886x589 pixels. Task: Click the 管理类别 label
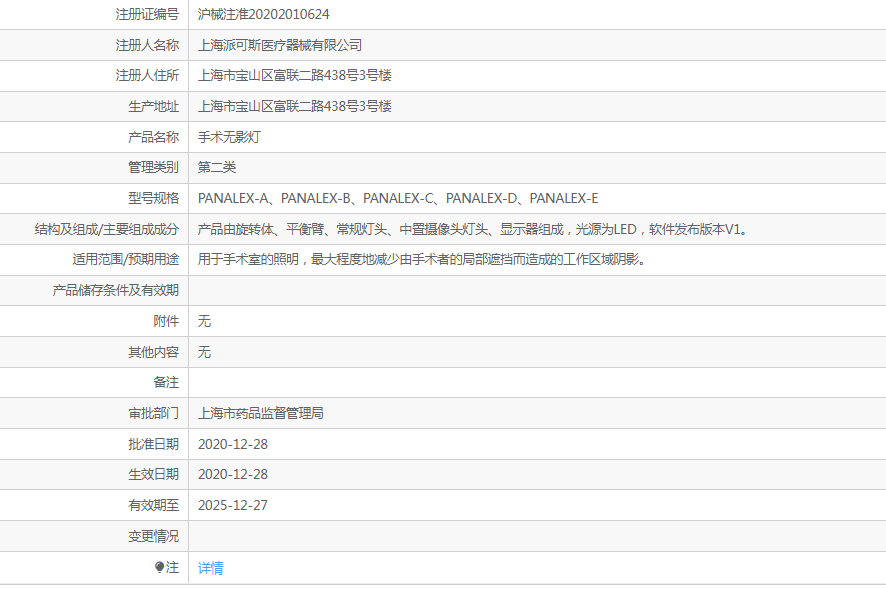153,167
